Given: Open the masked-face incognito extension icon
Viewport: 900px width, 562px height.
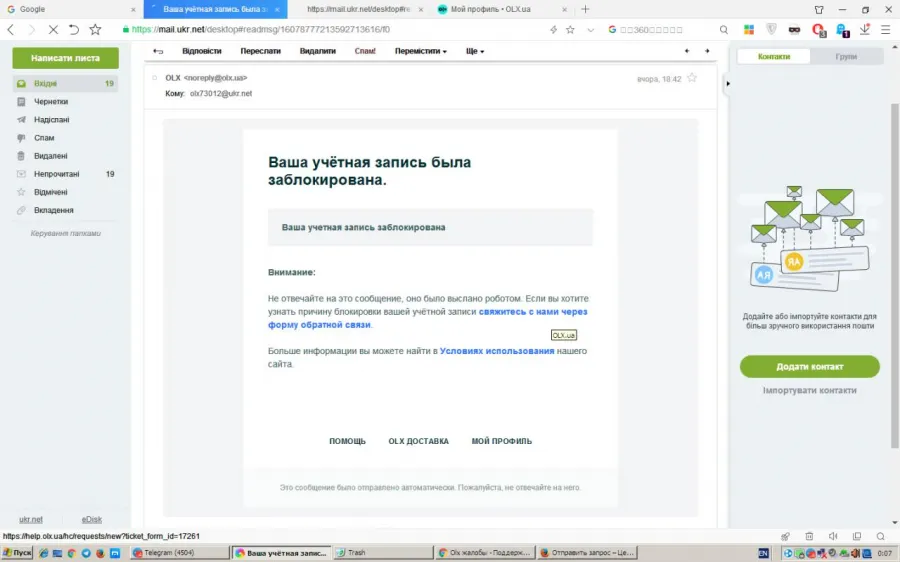Looking at the screenshot, I should click(794, 30).
